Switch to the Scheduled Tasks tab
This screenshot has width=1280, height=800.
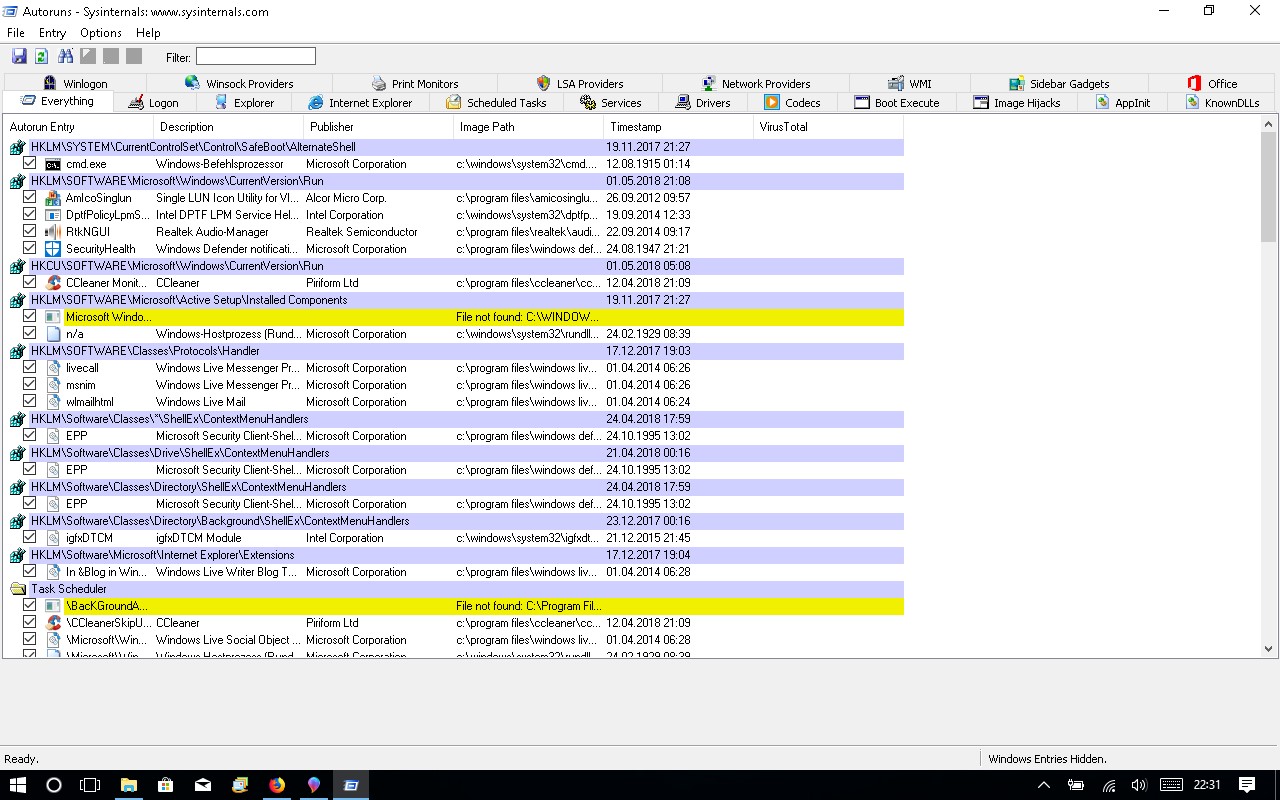(496, 103)
